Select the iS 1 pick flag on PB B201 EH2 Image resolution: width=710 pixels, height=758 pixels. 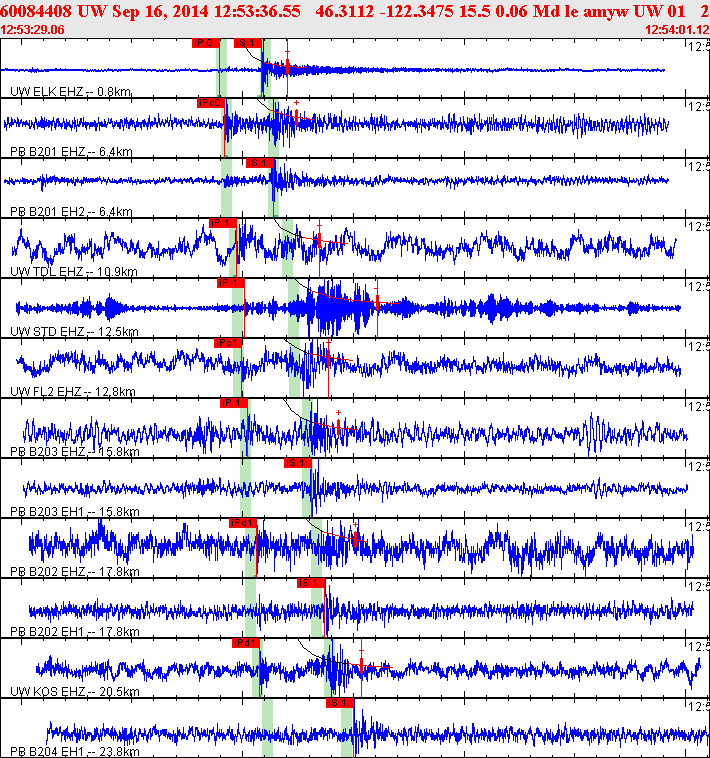pyautogui.click(x=260, y=163)
